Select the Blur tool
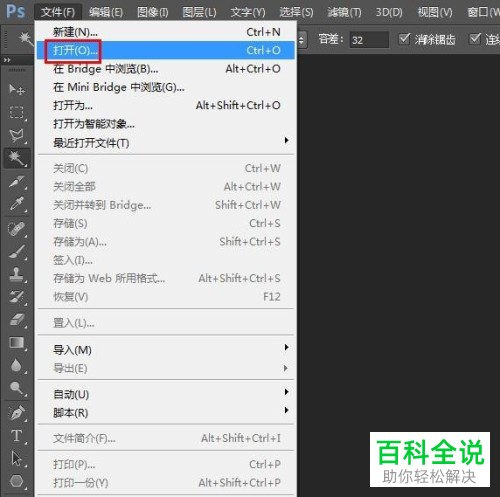The width and height of the screenshot is (500, 497). click(x=16, y=366)
